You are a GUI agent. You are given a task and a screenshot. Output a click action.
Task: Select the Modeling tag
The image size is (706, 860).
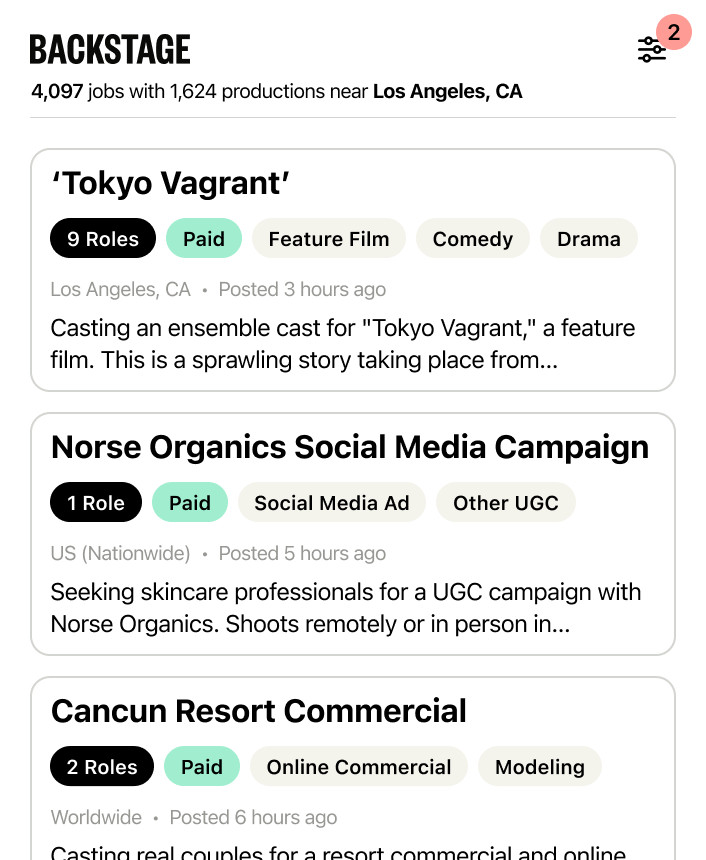coord(540,767)
